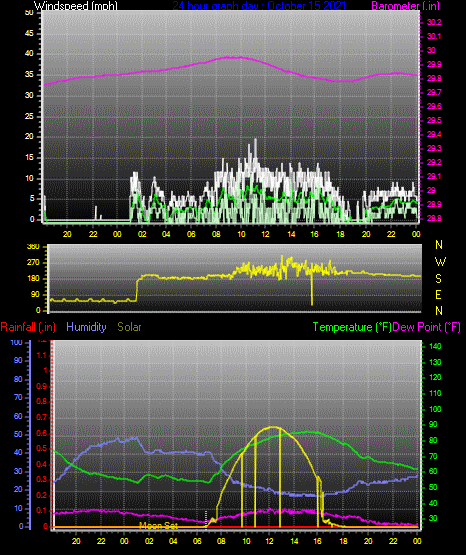Select the "Temperature (°F)" legend label
Viewport: 466px width, 555px height.
pyautogui.click(x=352, y=327)
